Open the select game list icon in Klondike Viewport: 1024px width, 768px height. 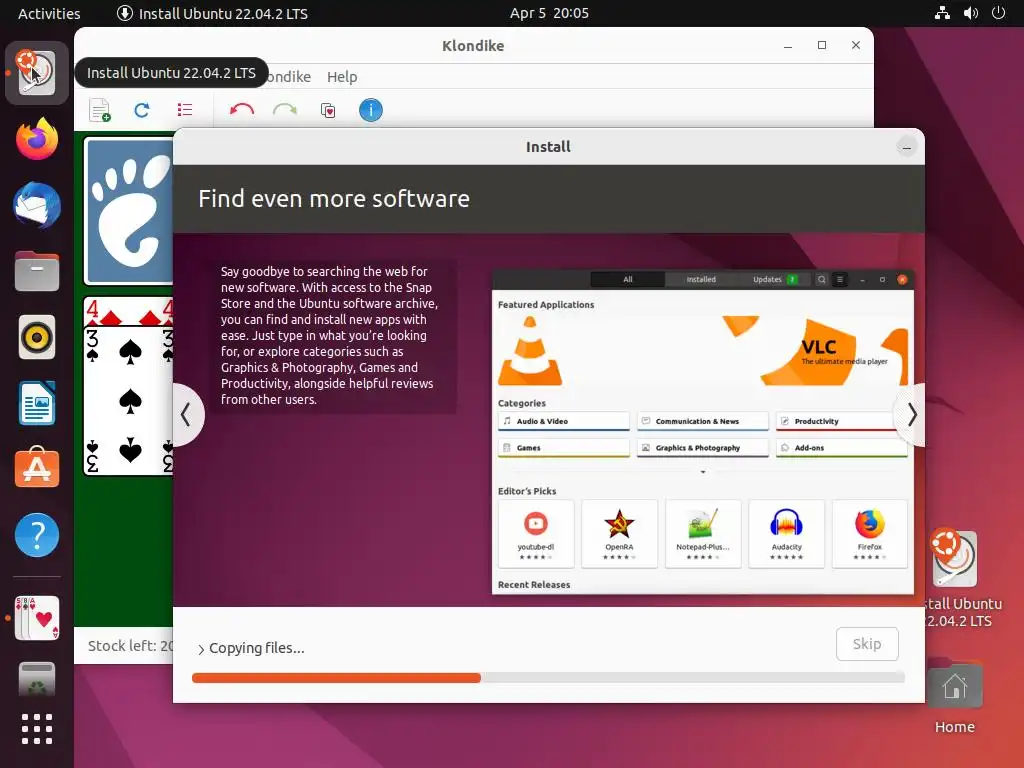pos(185,110)
